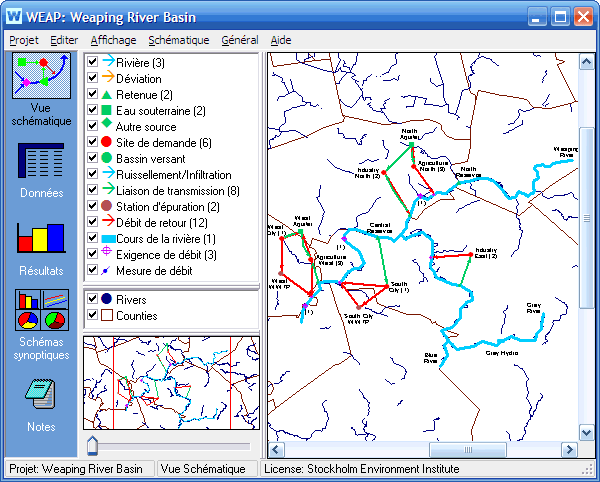Select the Retenue green triangle legend icon
Screen dimensions: 600x482
click(x=106, y=94)
